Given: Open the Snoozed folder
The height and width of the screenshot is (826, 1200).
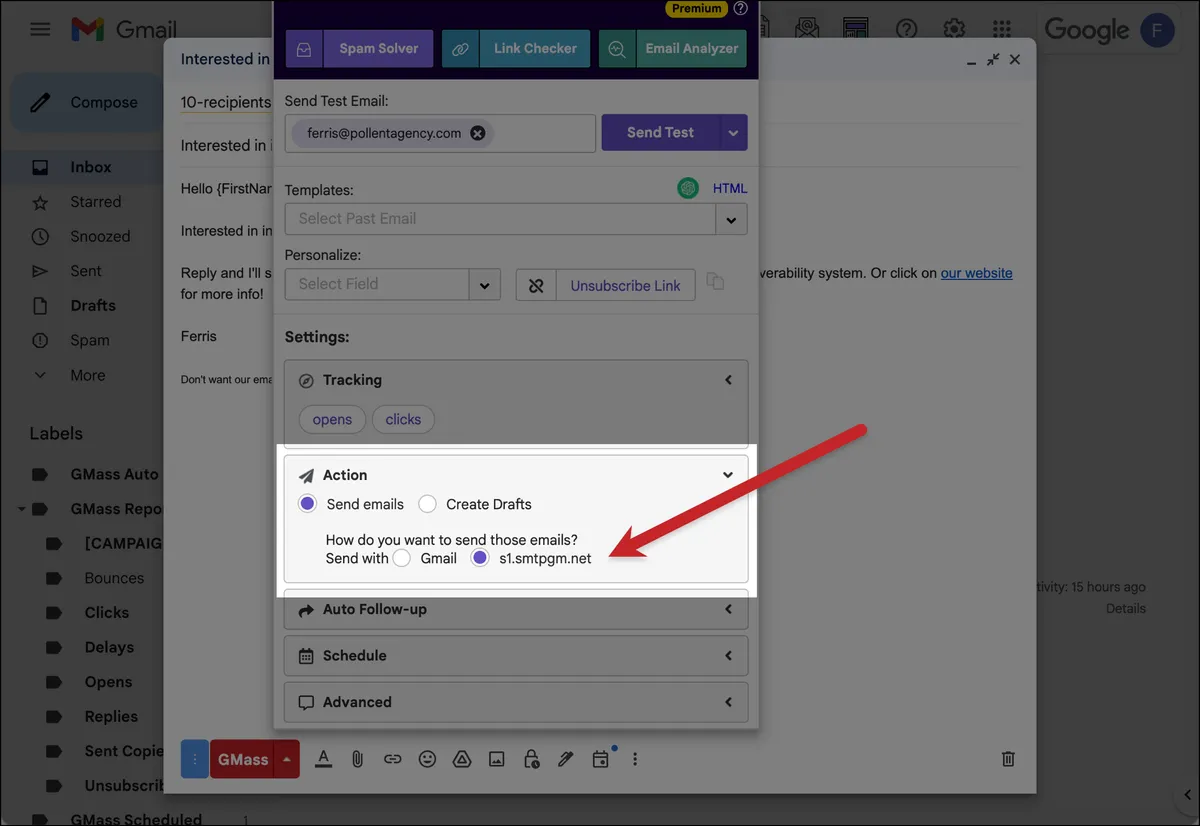Looking at the screenshot, I should tap(100, 236).
